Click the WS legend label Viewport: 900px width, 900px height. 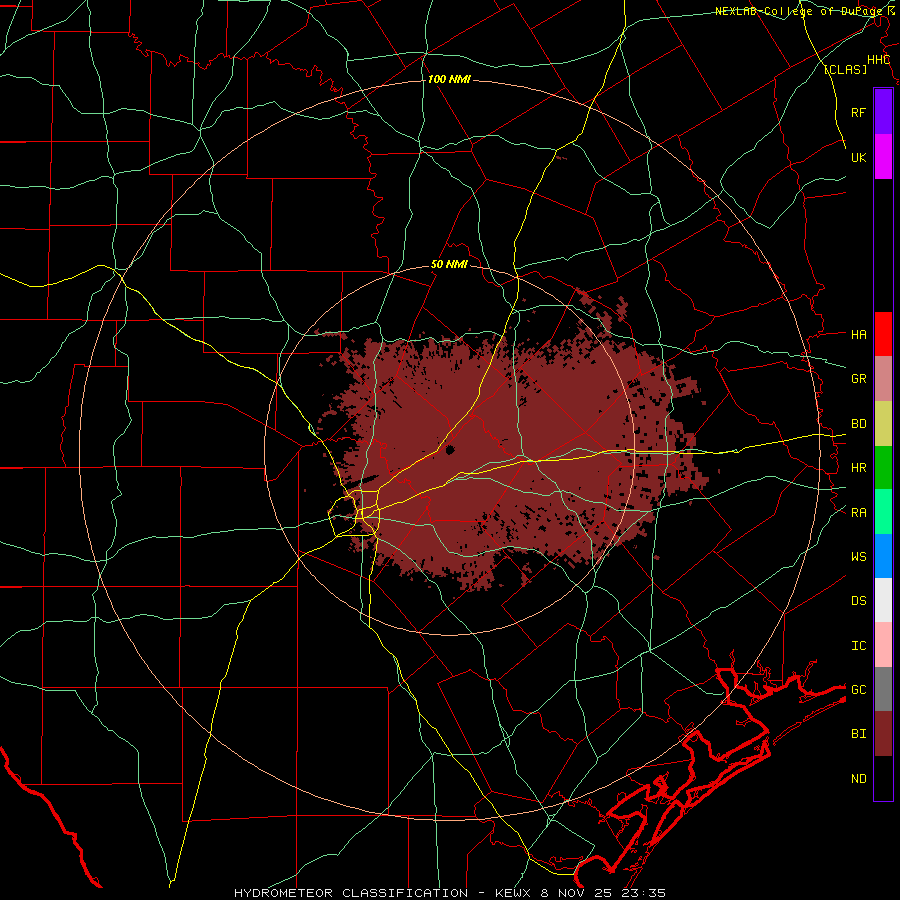tap(858, 556)
